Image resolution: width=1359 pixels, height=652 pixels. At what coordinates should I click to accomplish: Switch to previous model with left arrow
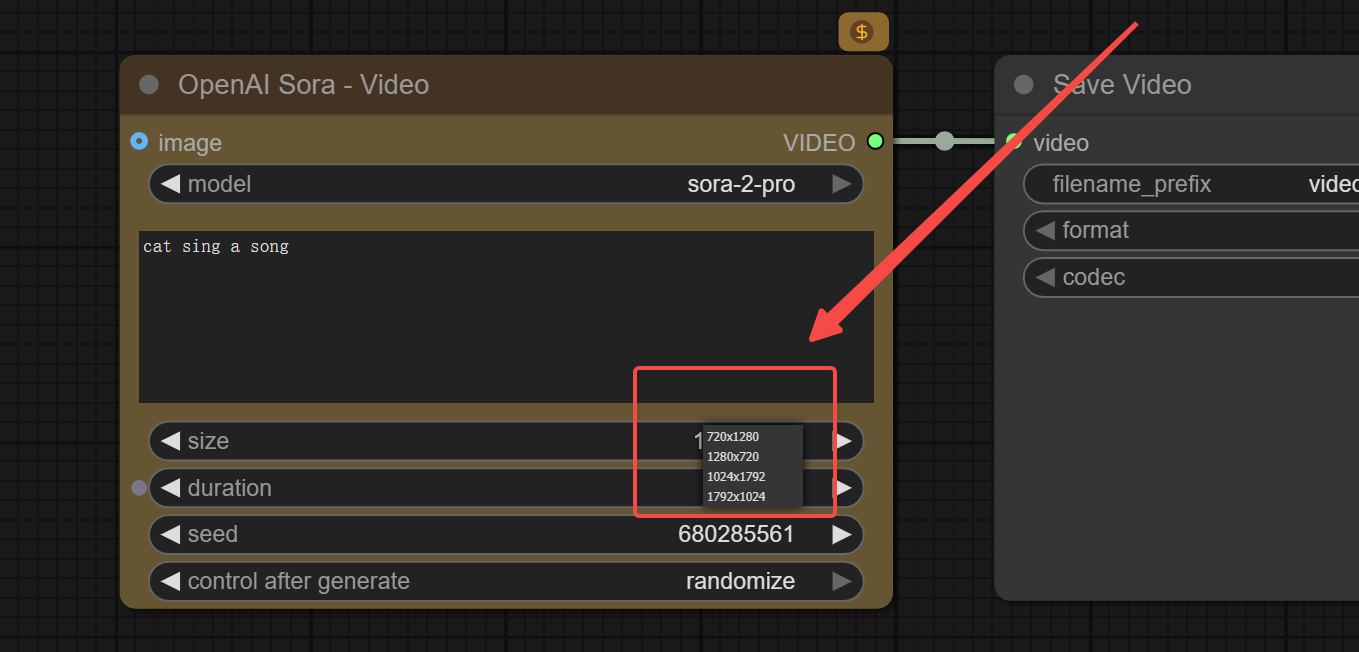(170, 184)
